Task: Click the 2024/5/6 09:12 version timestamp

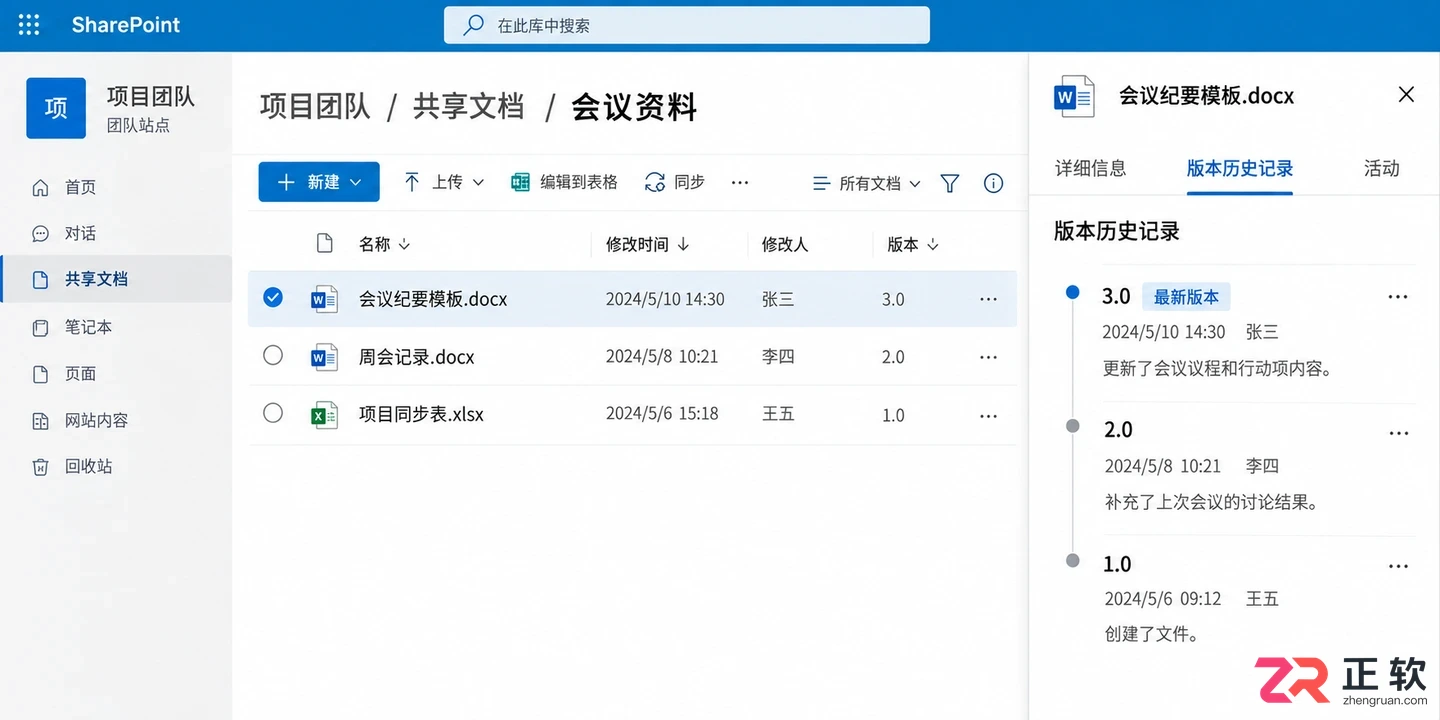Action: click(1163, 599)
